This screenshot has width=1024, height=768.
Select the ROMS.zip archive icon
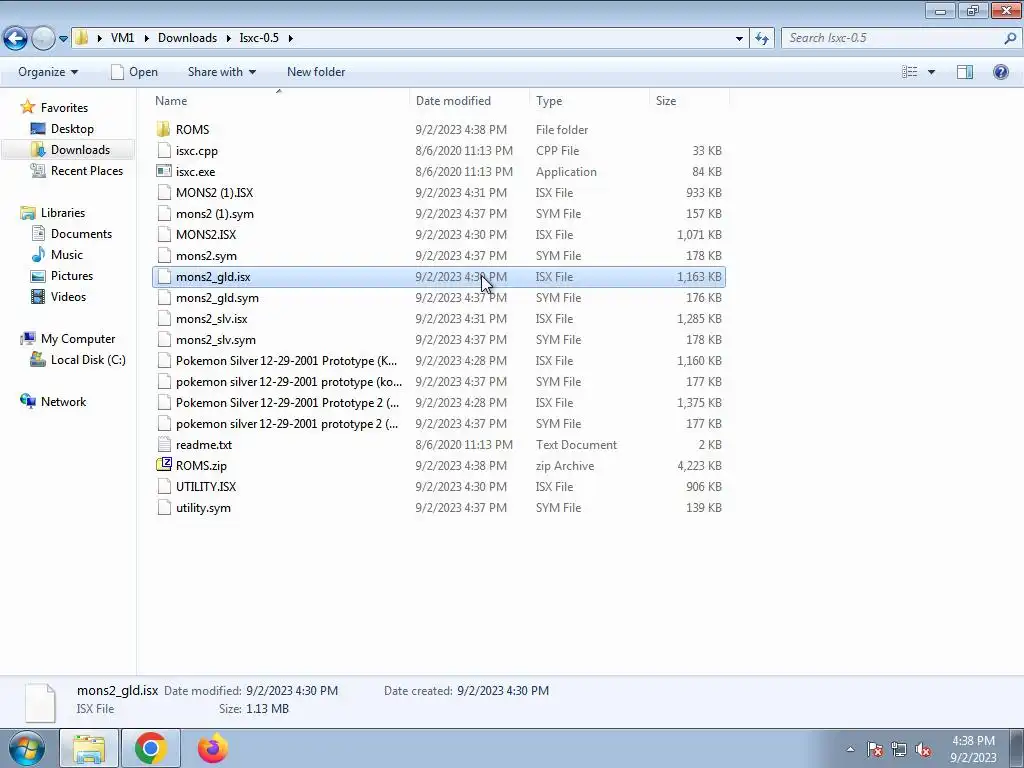pyautogui.click(x=163, y=465)
